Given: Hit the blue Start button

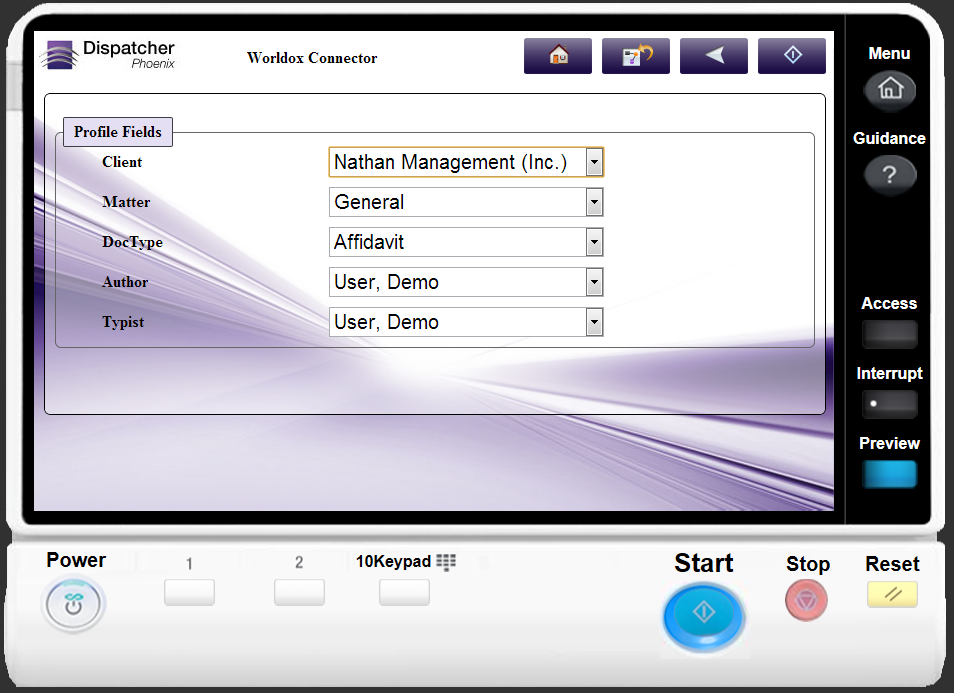Looking at the screenshot, I should click(x=703, y=617).
